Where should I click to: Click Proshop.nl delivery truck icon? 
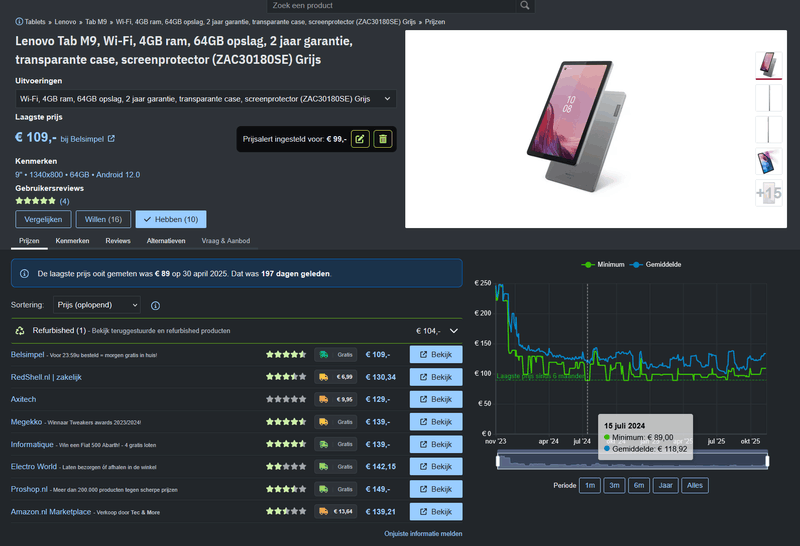[x=323, y=489]
